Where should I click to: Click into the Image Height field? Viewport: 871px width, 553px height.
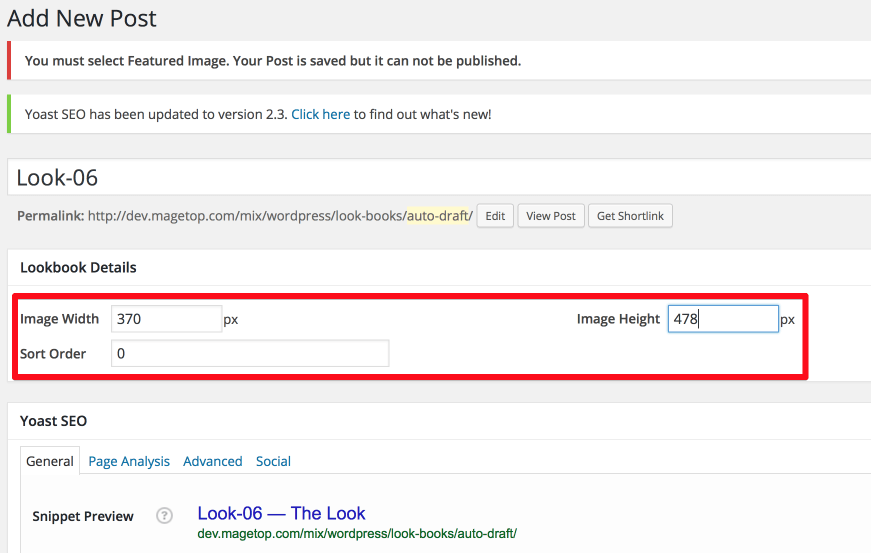(x=723, y=319)
